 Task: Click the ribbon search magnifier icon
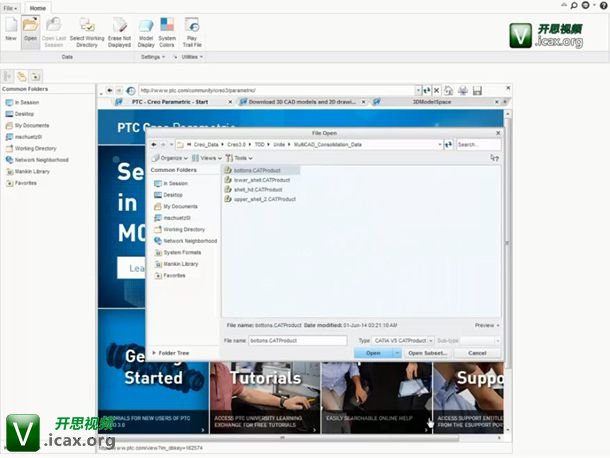click(573, 5)
